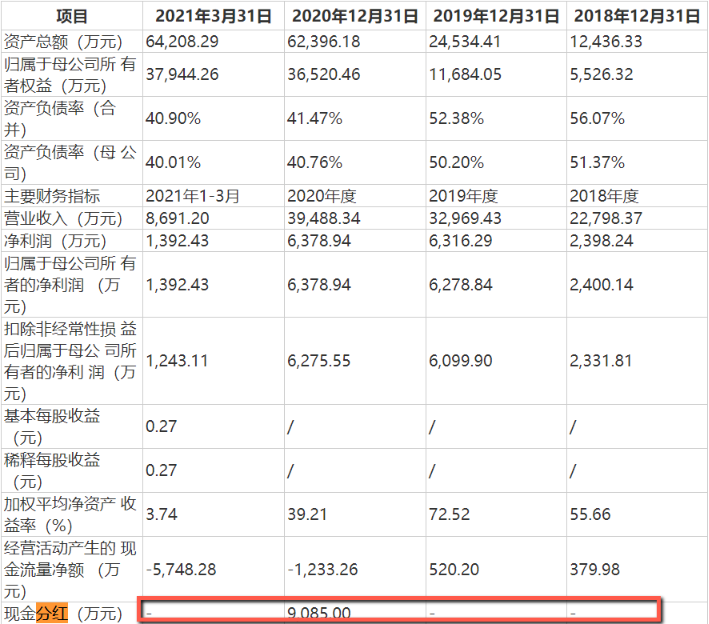Screen dimensions: 709x624
Task: Select parent ratio 40.76%
Action: coord(315,162)
